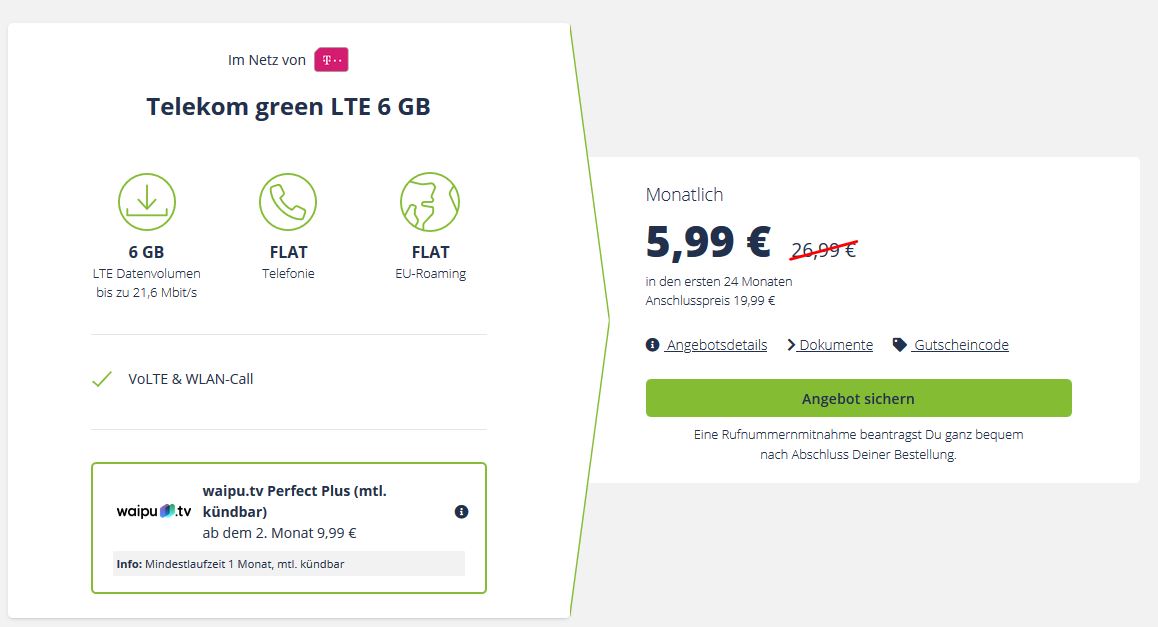Click the crossed-out 26,99 € price
The height and width of the screenshot is (627, 1158).
click(823, 250)
